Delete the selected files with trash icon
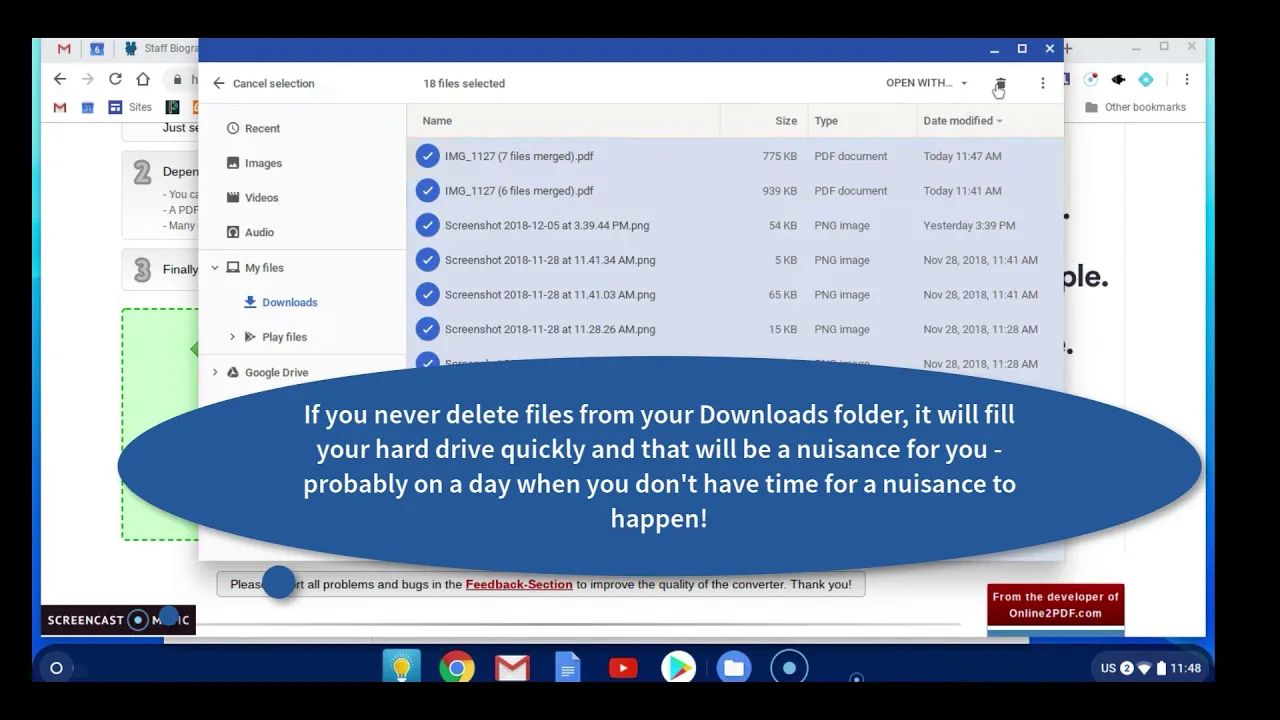Viewport: 1280px width, 720px height. click(1000, 84)
